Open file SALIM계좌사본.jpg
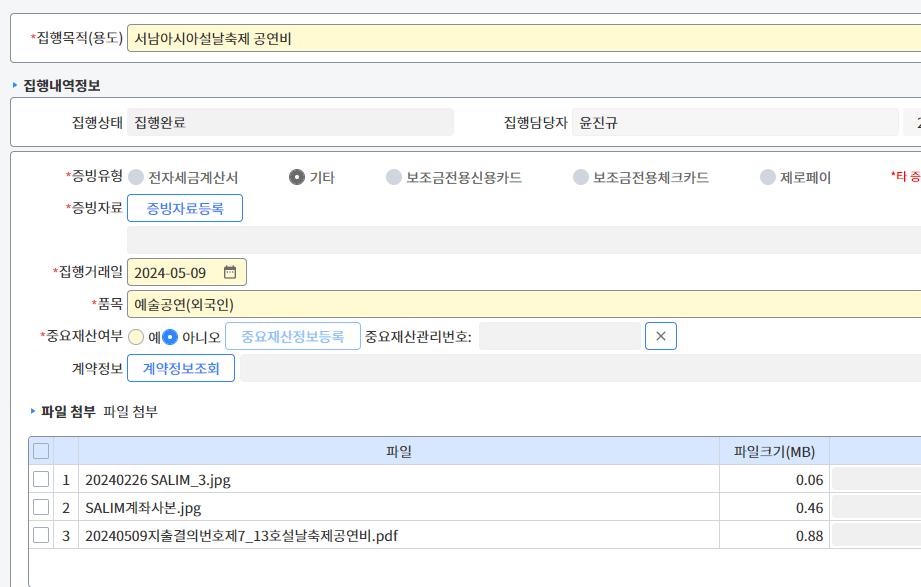 [143, 508]
